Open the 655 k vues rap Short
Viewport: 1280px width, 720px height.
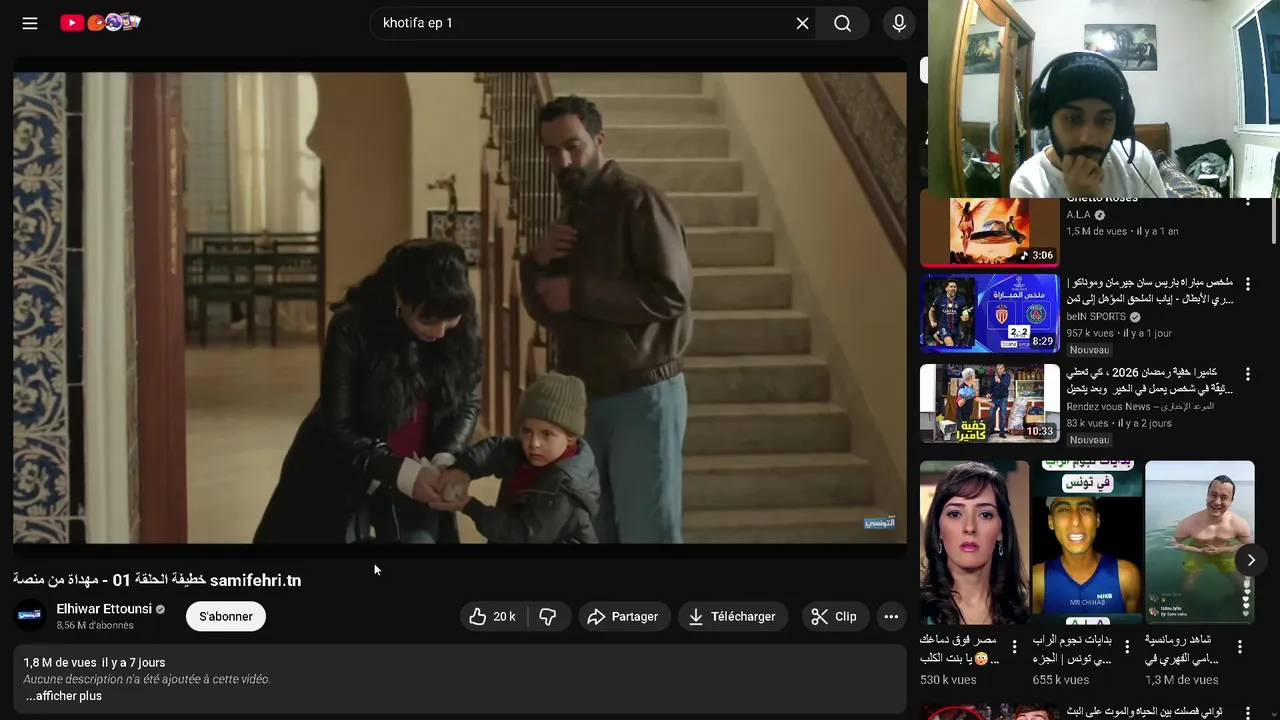pyautogui.click(x=1086, y=543)
